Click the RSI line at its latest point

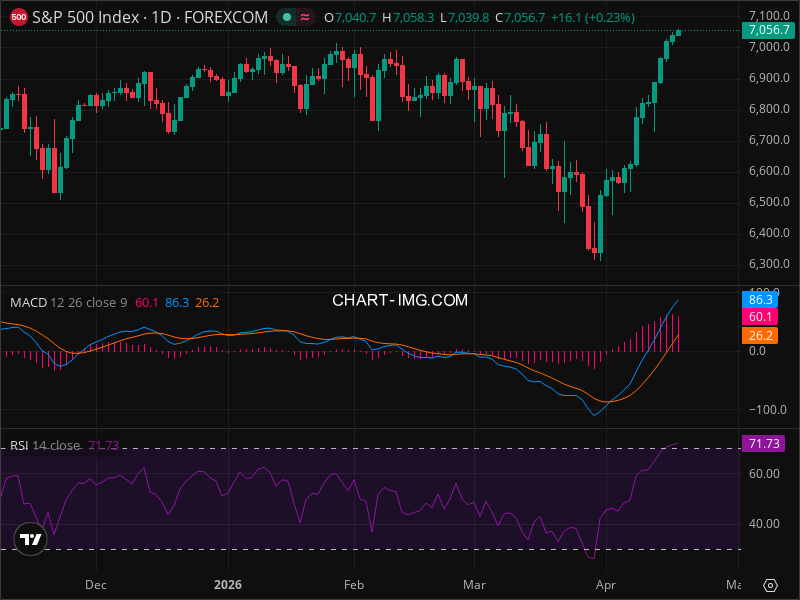point(678,443)
